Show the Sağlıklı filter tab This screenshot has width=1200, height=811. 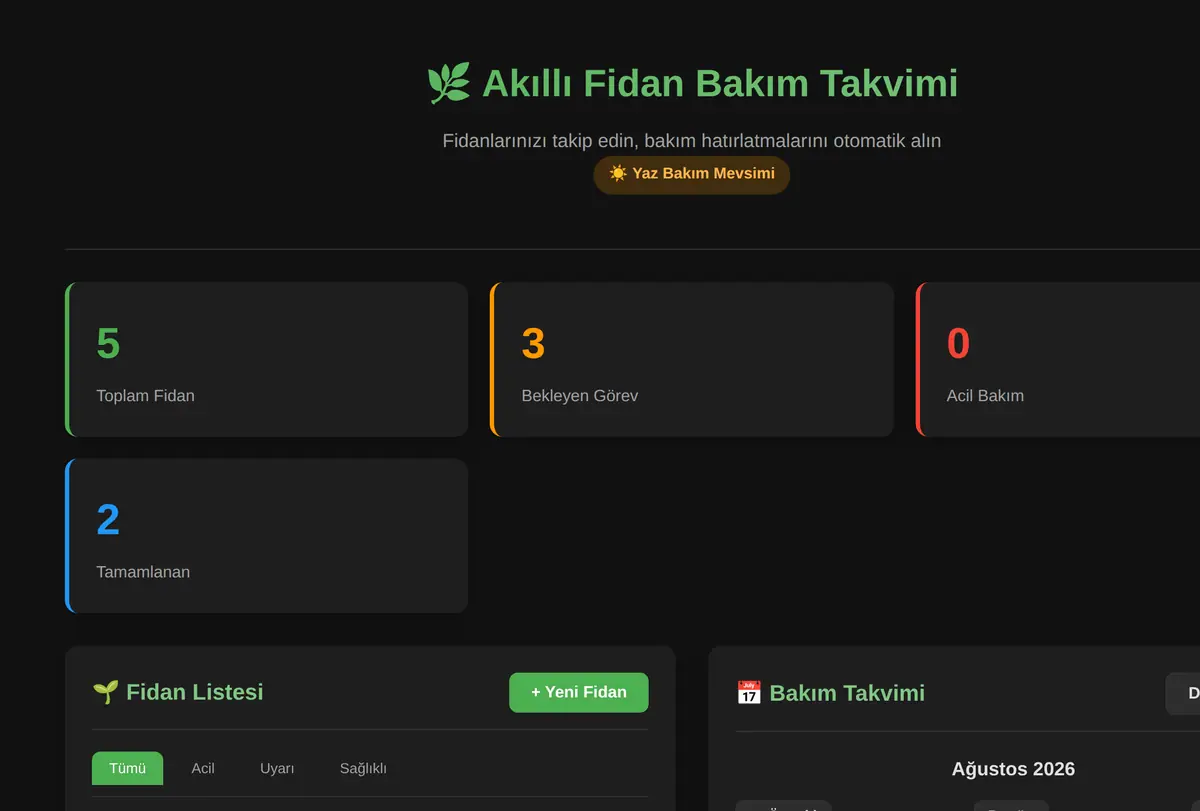[x=363, y=768]
